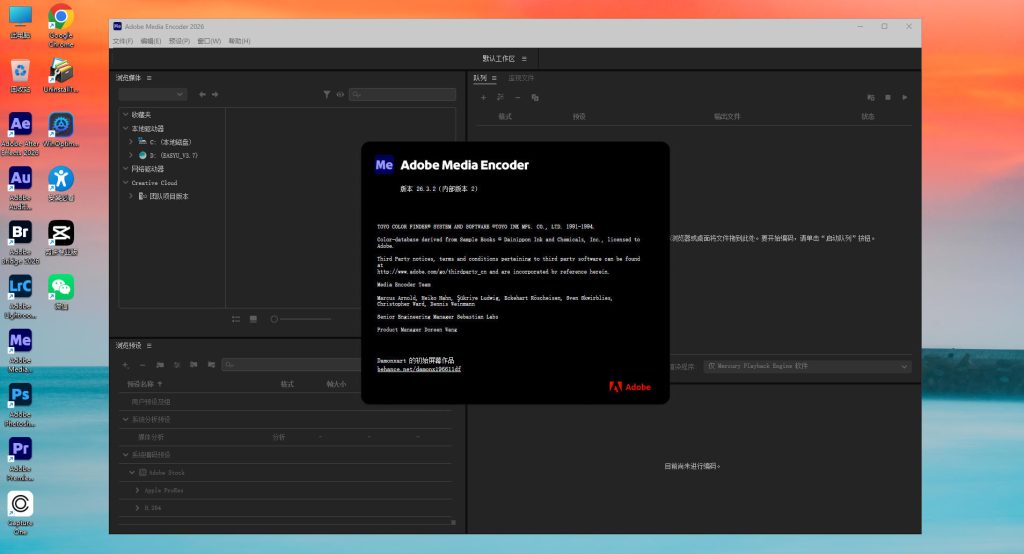Open the Queue panel menu icon

494,78
